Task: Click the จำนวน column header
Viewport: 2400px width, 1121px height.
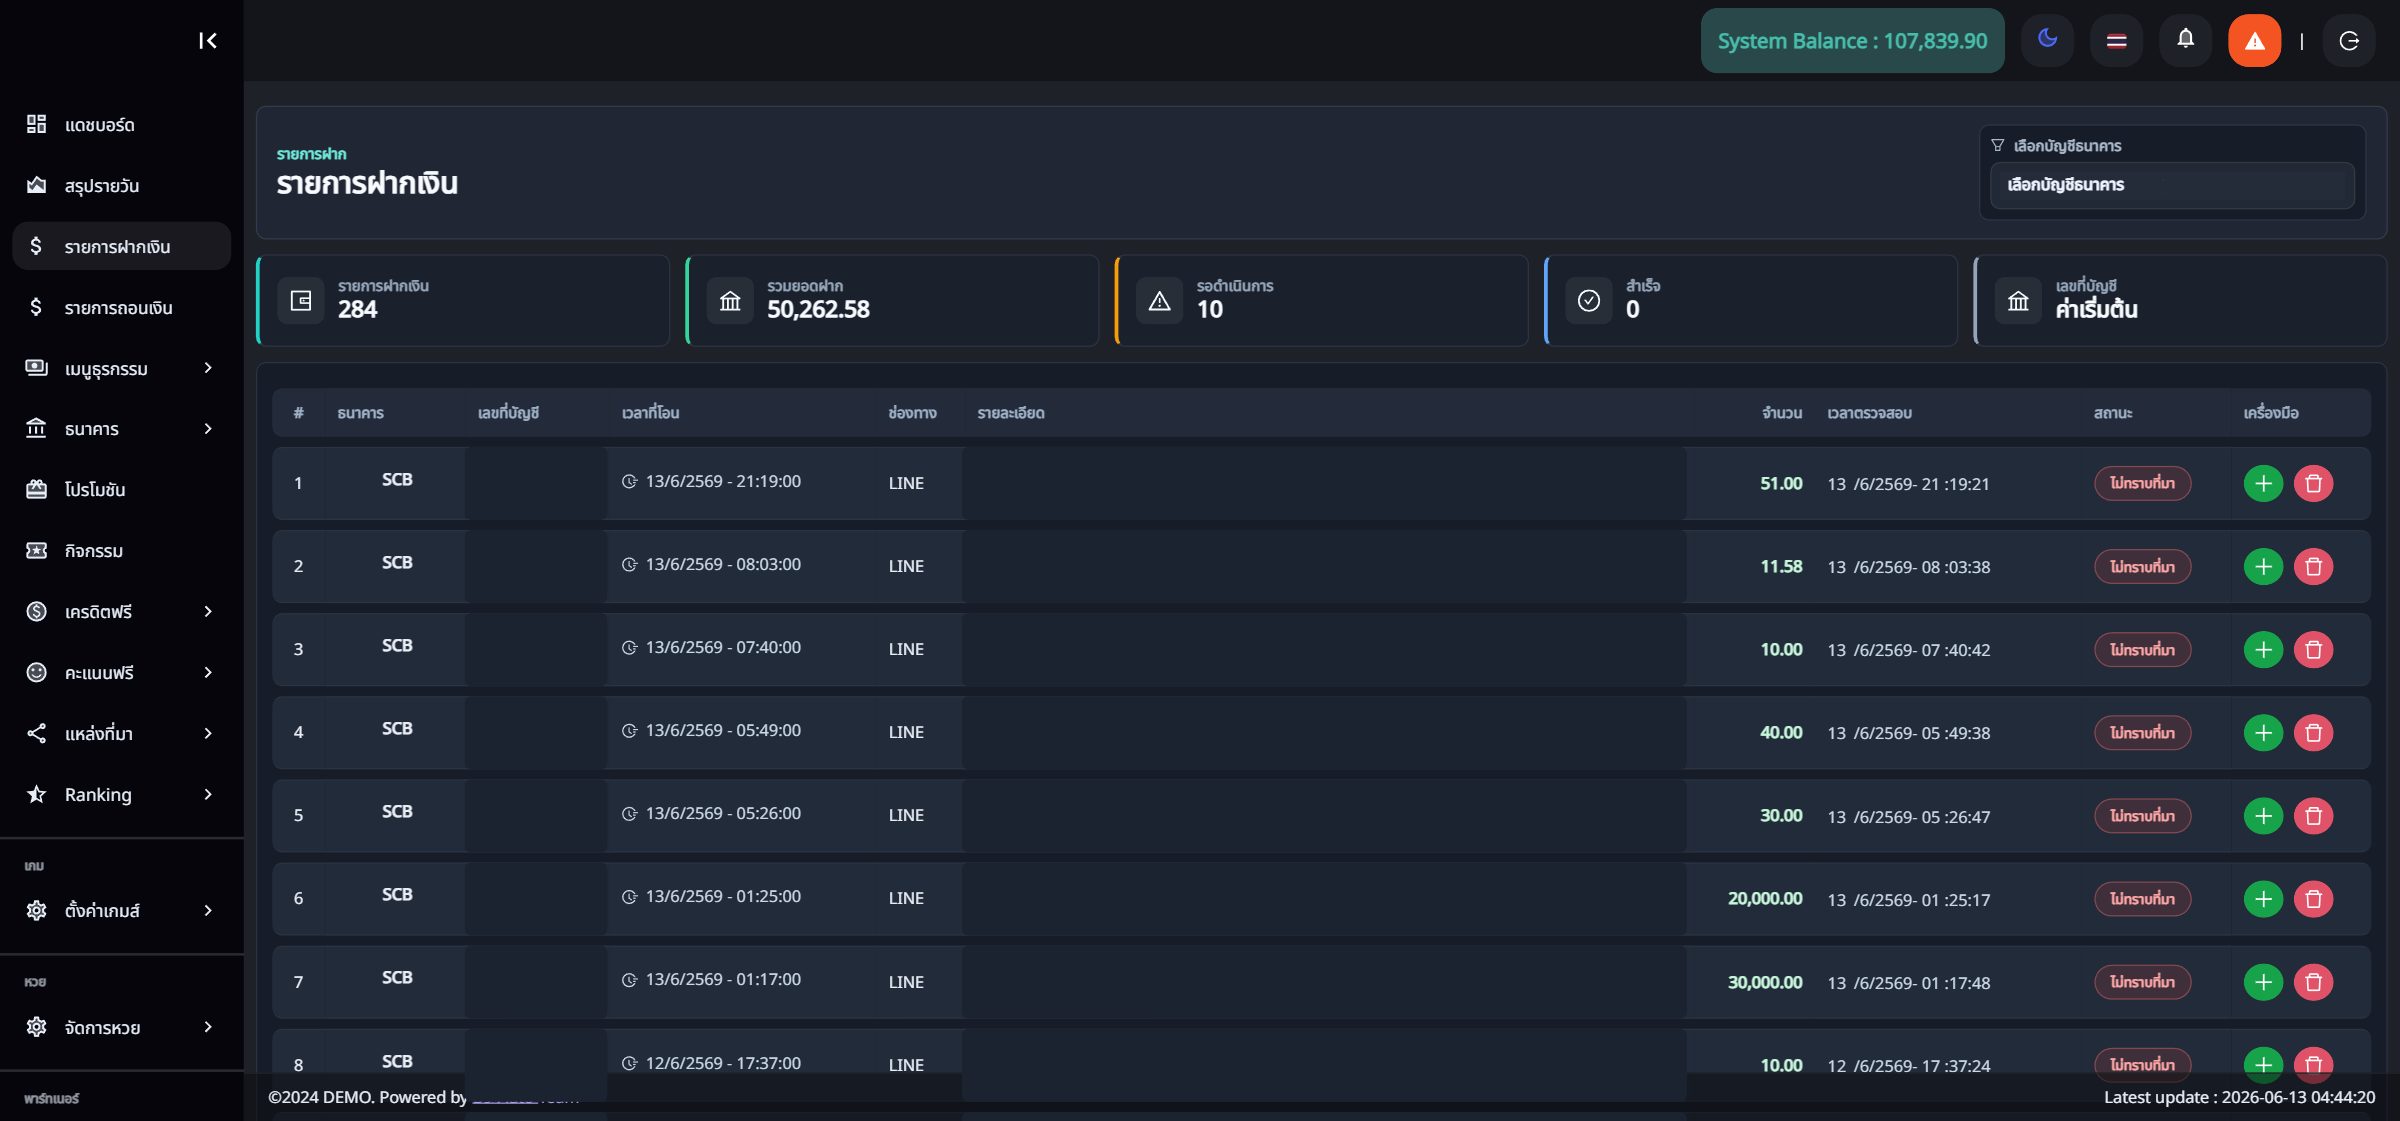Action: pos(1782,413)
